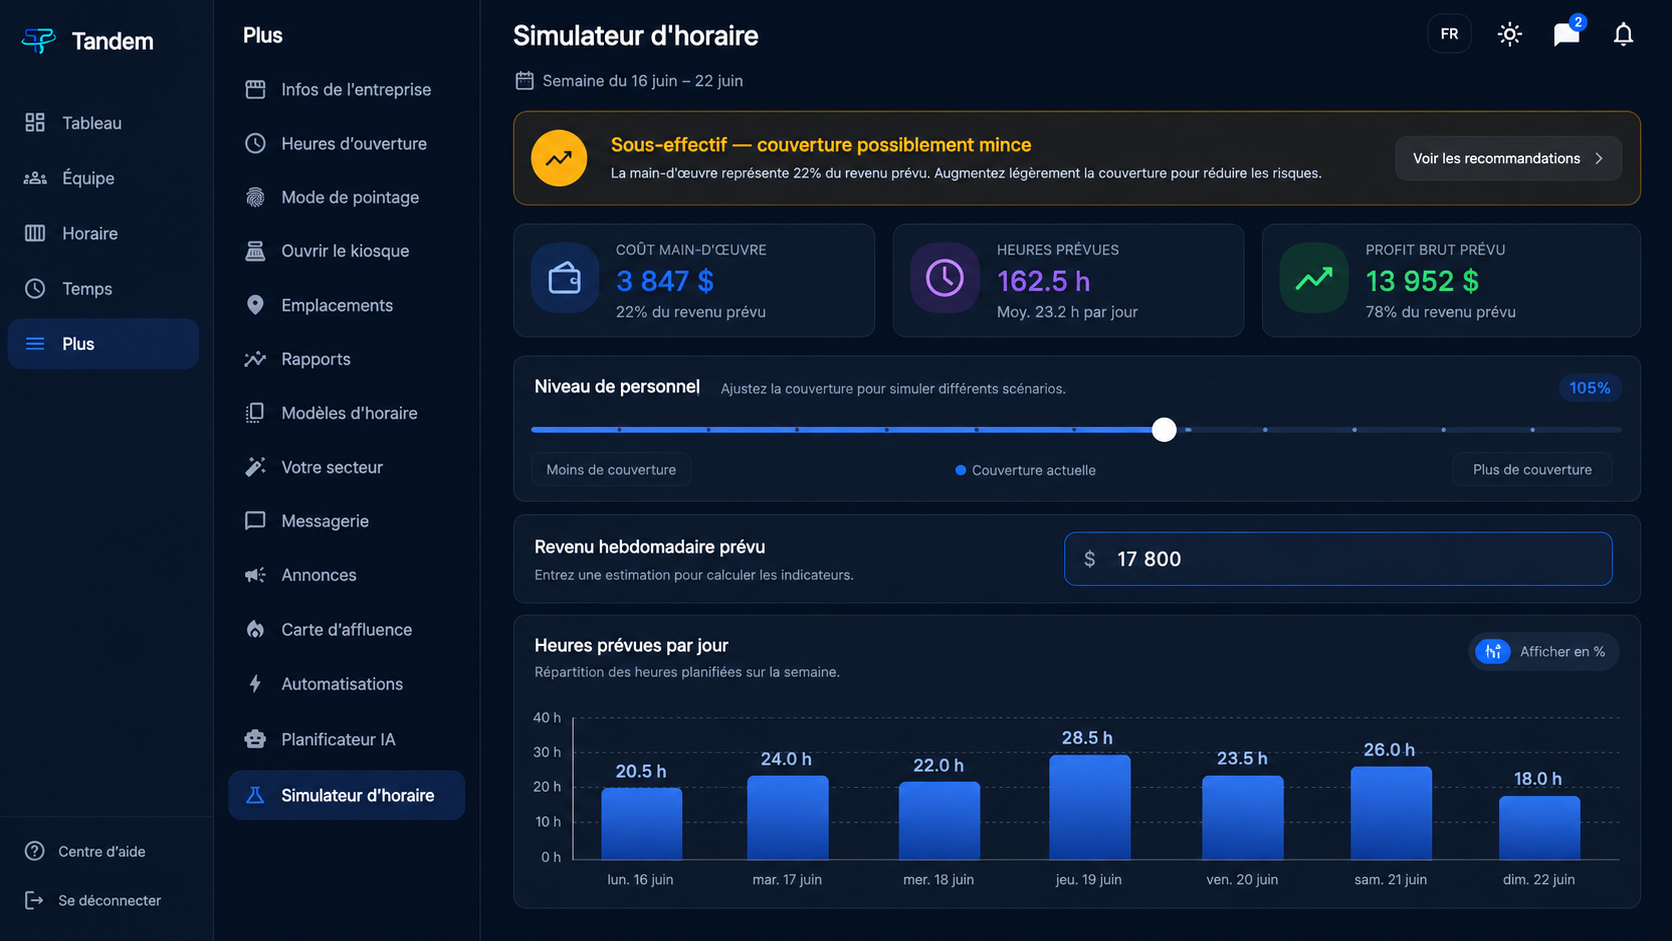Click the 13 952 $ gross profit value
The height and width of the screenshot is (941, 1672).
1422,281
